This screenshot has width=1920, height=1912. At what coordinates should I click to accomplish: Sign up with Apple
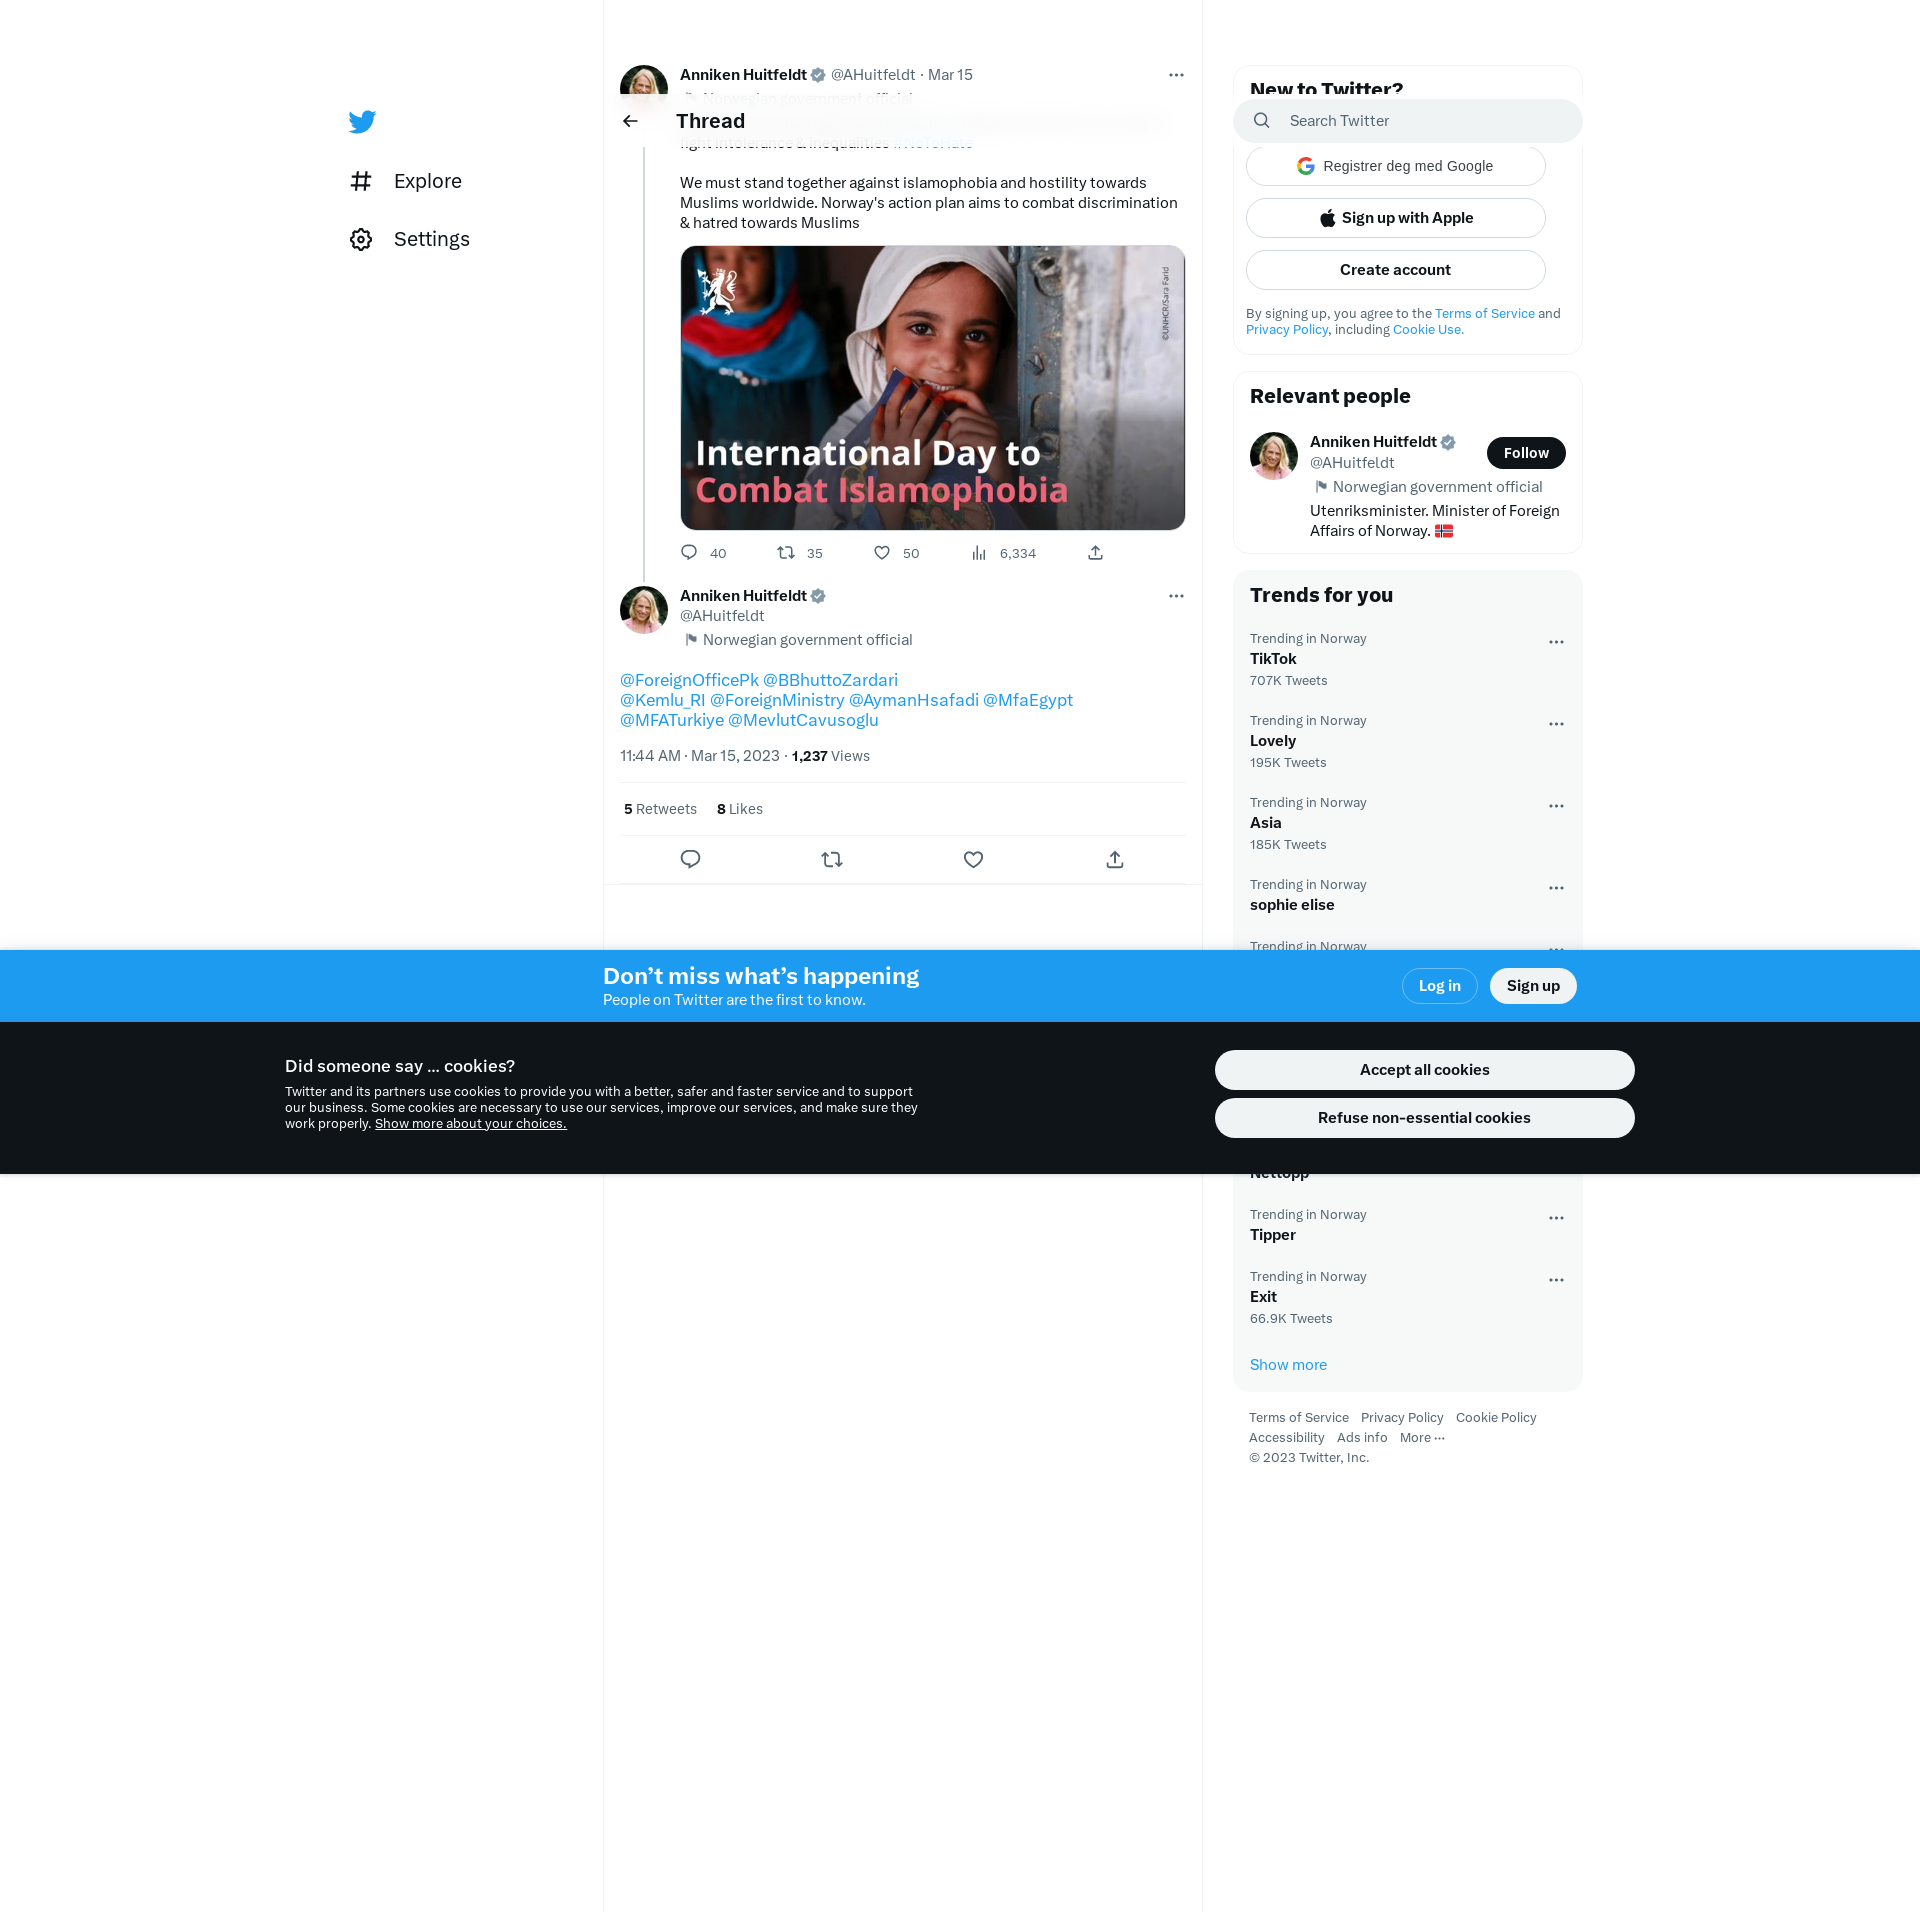1396,218
